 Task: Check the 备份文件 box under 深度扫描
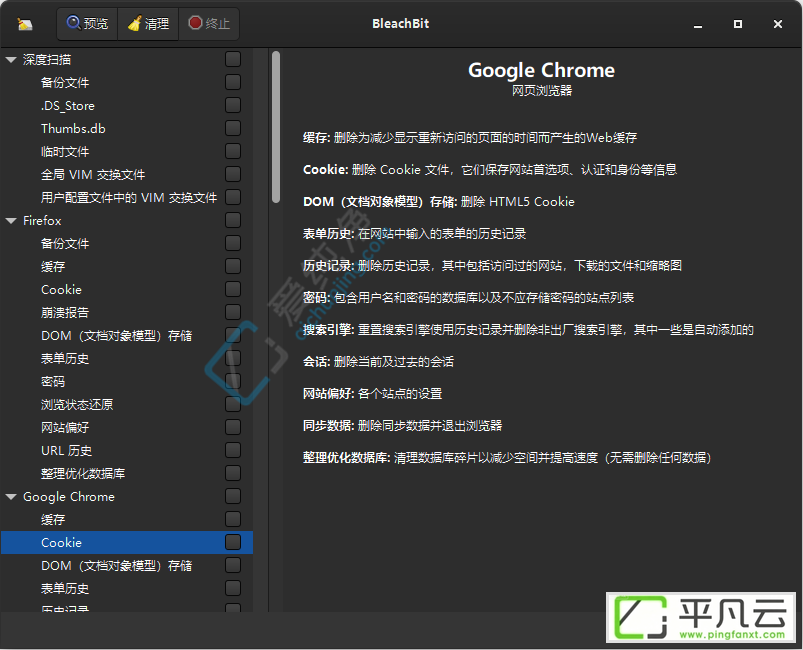tap(233, 82)
